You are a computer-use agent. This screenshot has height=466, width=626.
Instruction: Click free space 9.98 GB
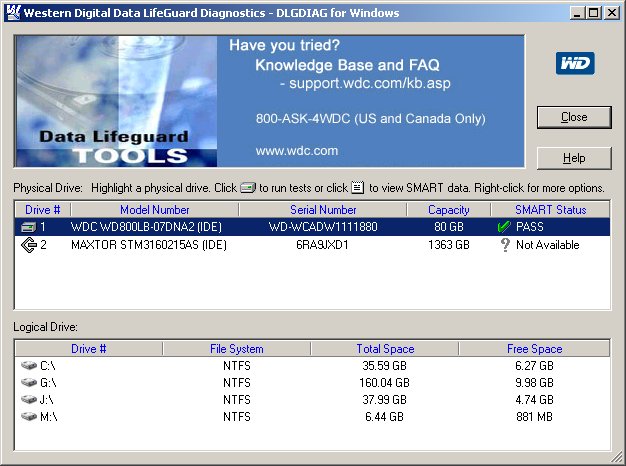534,383
